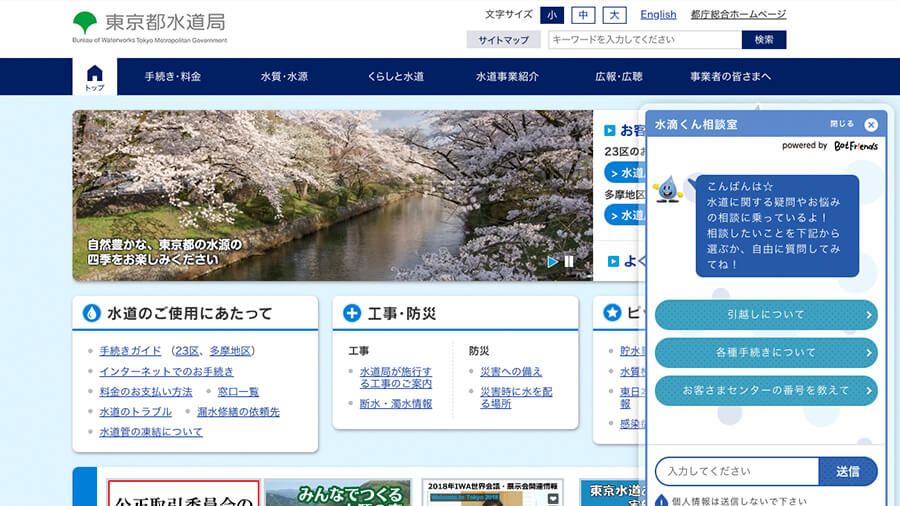Image resolution: width=900 pixels, height=506 pixels.
Task: Open 都庁総合ホームページ link
Action: tap(738, 15)
